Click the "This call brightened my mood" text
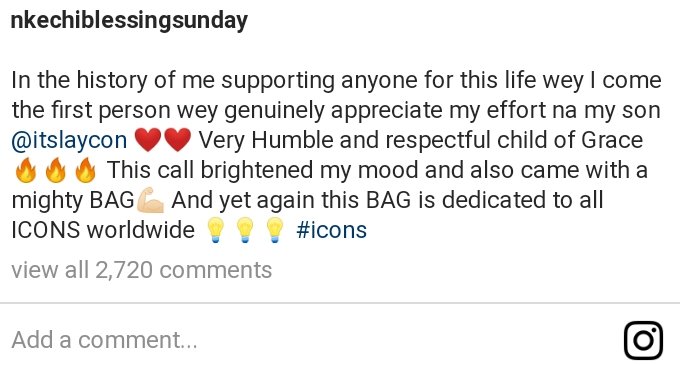Image resolution: width=680 pixels, height=365 pixels. 262,170
